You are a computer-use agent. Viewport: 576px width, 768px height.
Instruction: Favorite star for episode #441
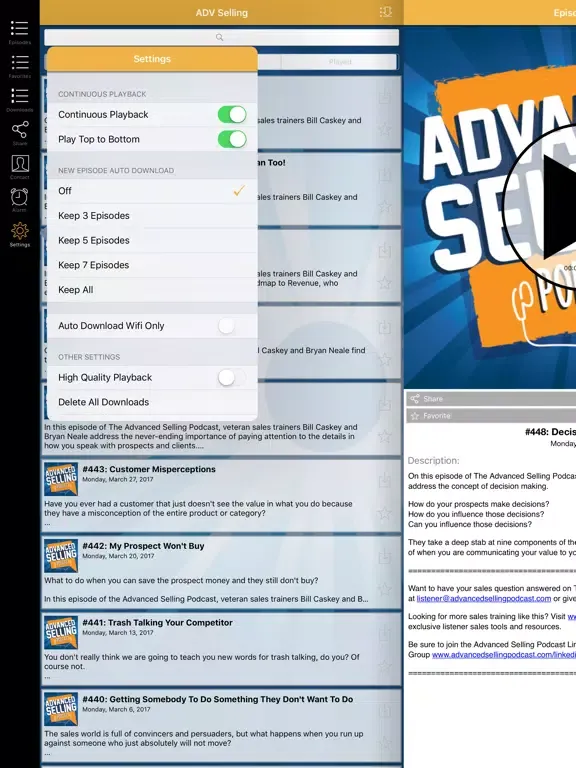[385, 666]
